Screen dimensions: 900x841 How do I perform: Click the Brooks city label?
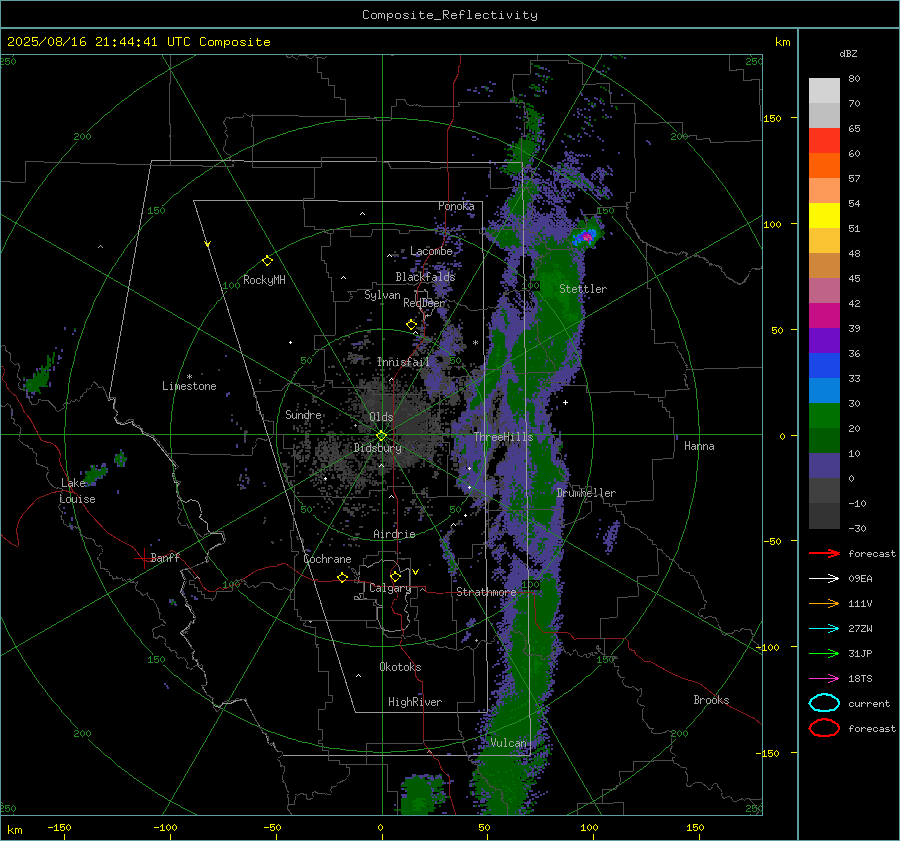coord(711,700)
